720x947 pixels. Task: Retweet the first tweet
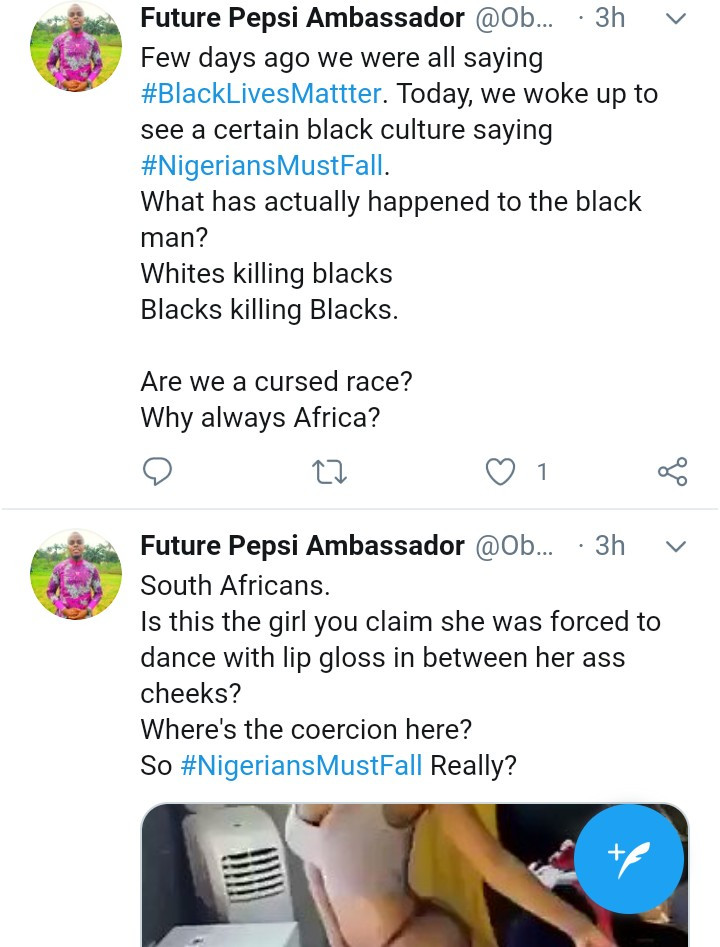(329, 471)
